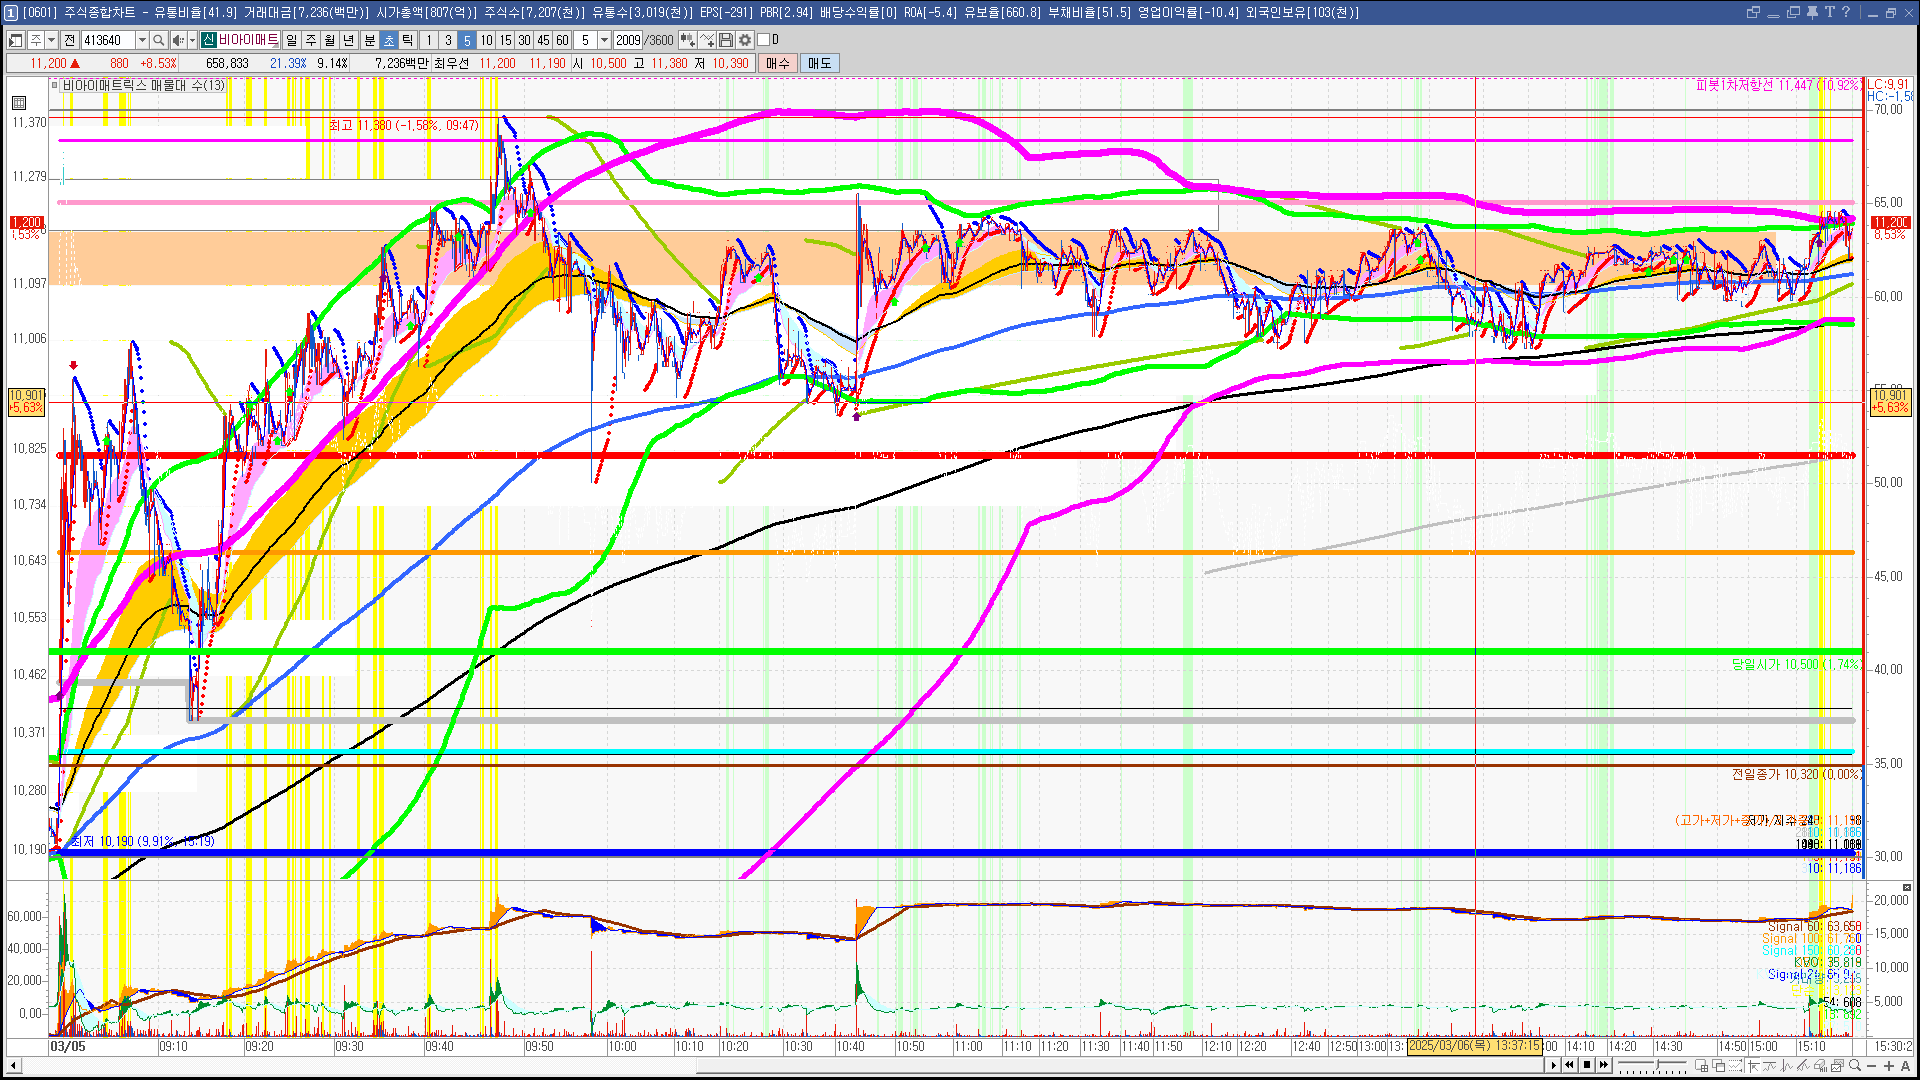Click the save chart floppy disk icon
This screenshot has height=1080, width=1920.
726,40
